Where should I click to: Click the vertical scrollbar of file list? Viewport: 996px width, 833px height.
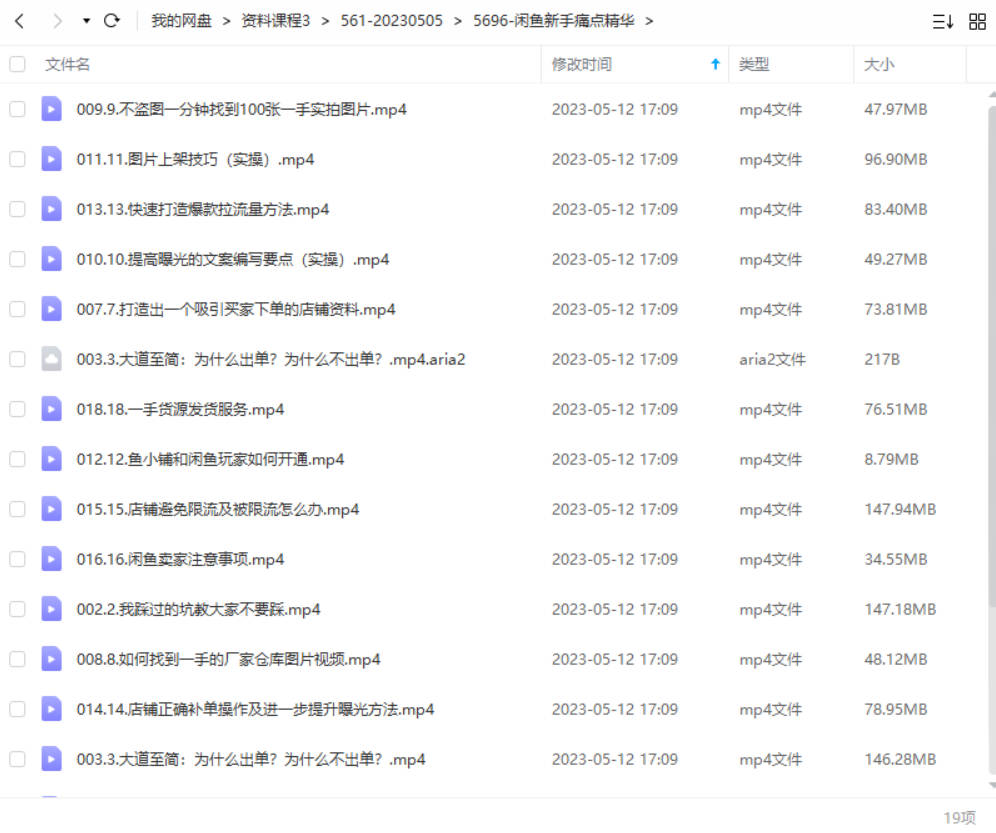pos(992,356)
